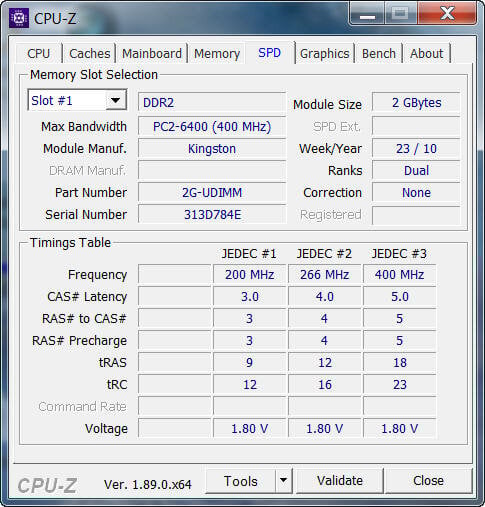The width and height of the screenshot is (485, 507).
Task: Click the CPU-Z app icon in title bar
Action: coord(19,18)
